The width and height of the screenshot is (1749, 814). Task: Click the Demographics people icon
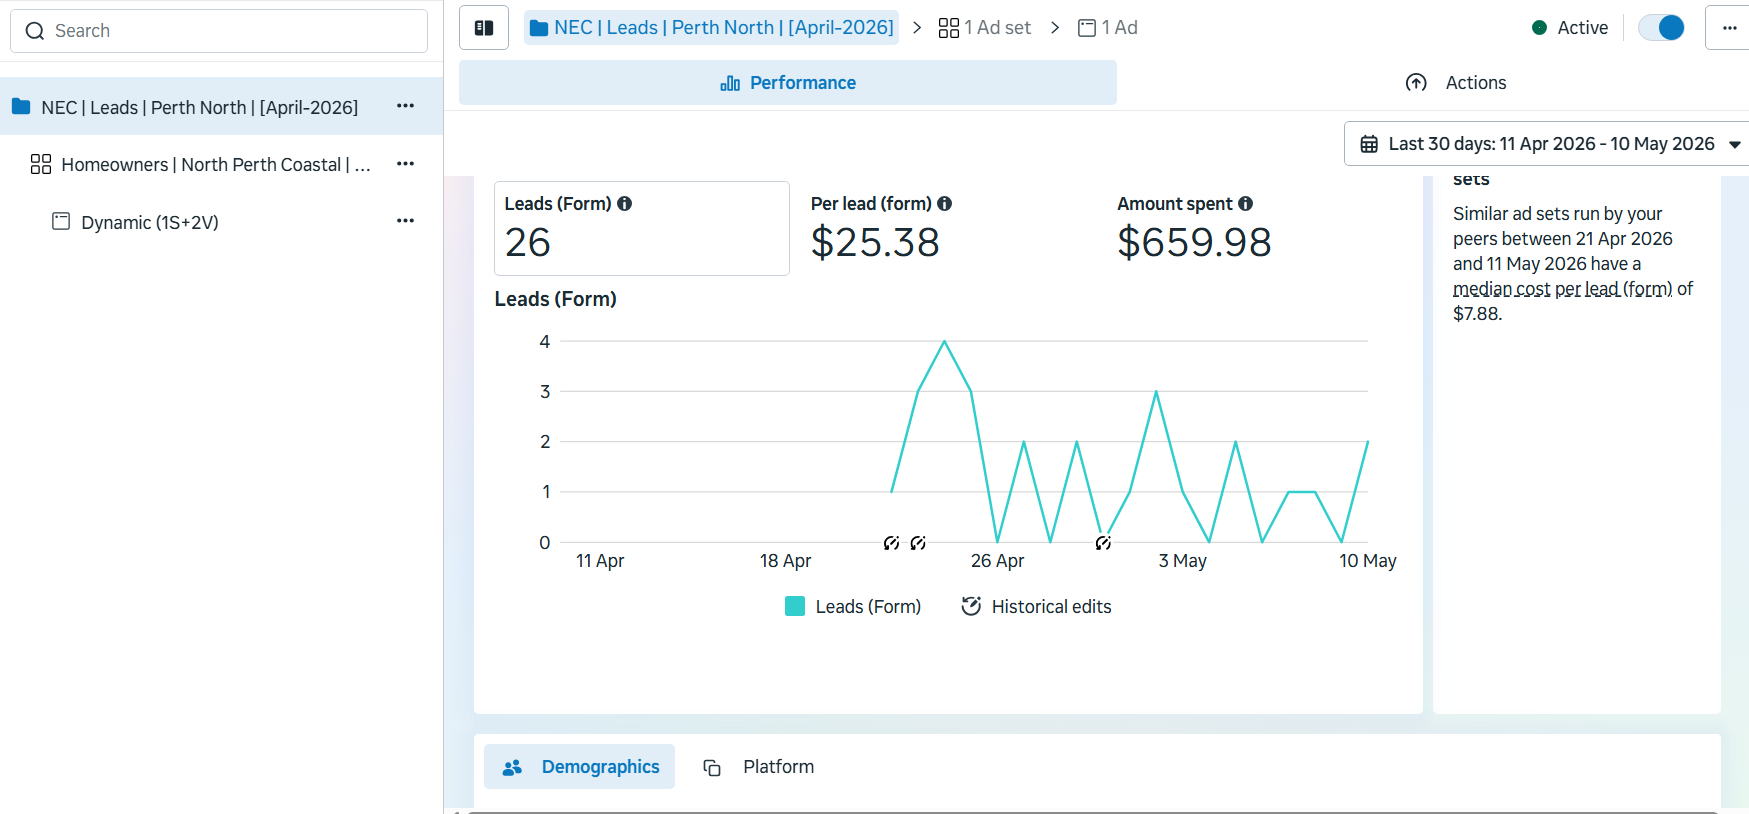(512, 768)
